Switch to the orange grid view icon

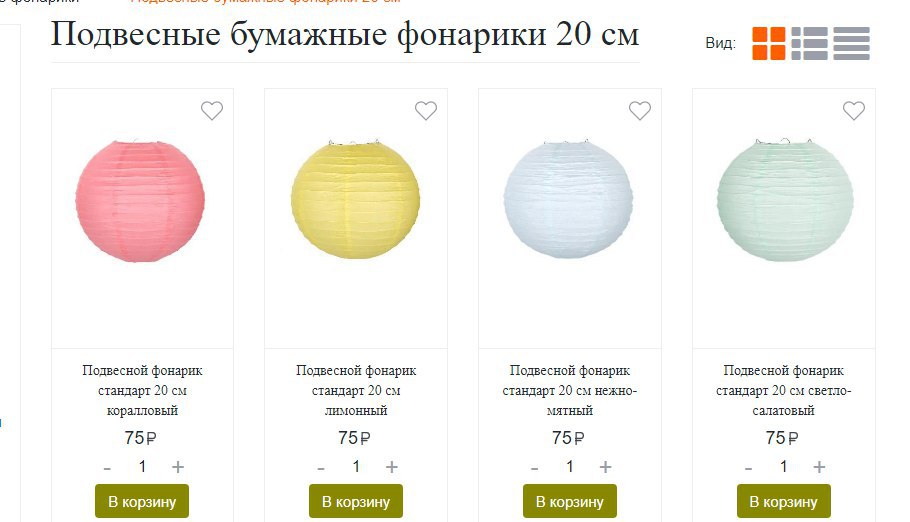point(768,43)
